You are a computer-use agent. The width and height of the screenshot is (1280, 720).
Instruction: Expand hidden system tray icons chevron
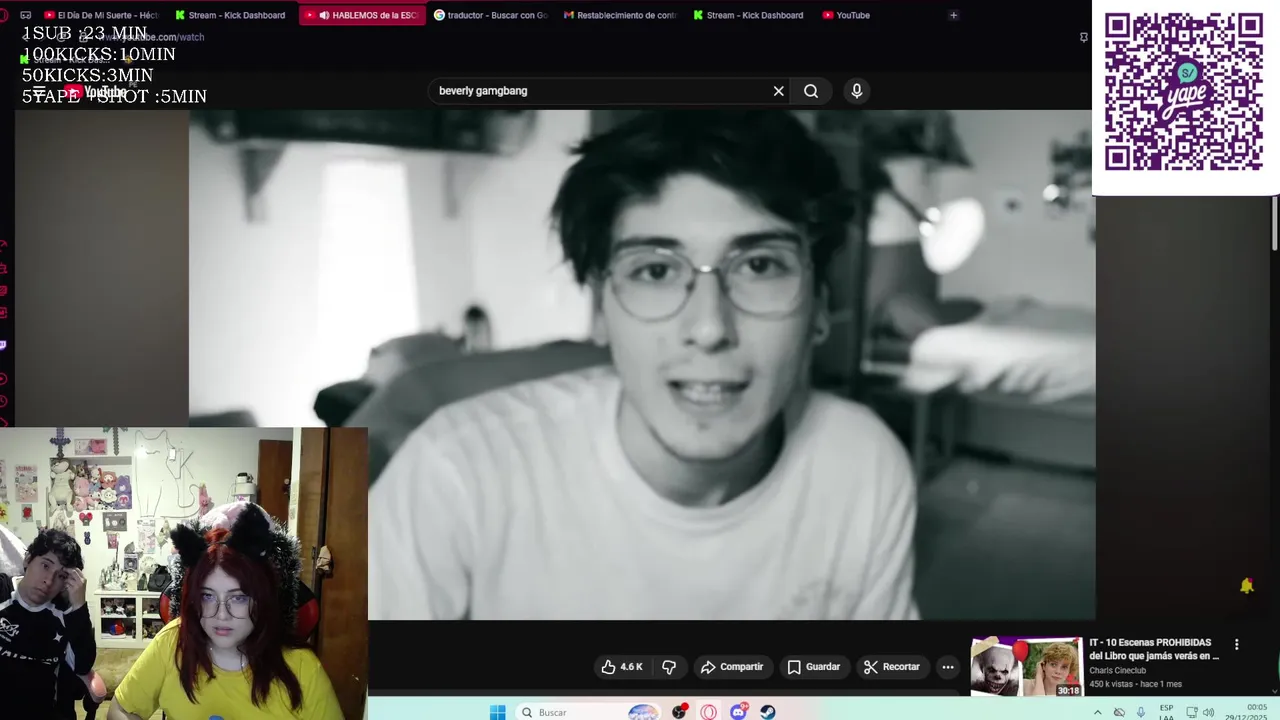pyautogui.click(x=1099, y=712)
